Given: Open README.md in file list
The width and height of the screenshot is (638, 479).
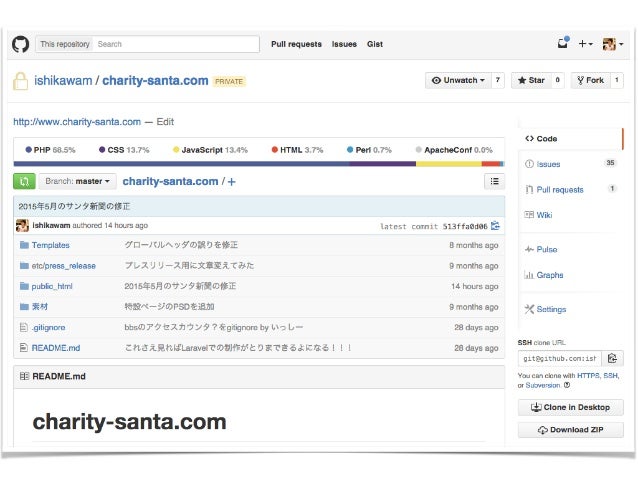Looking at the screenshot, I should coord(56,348).
